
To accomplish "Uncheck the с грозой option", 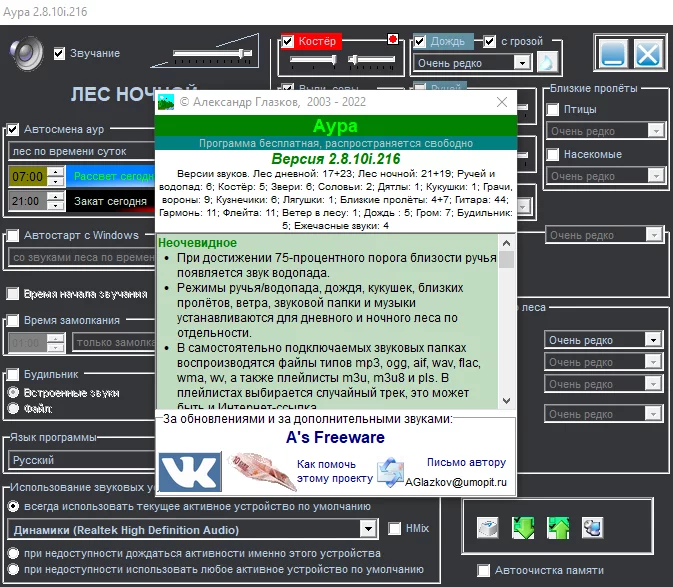I will (489, 42).
